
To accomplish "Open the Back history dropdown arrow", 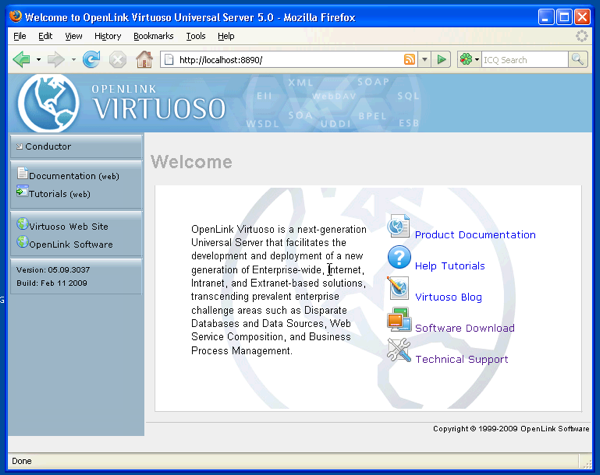I will point(38,60).
